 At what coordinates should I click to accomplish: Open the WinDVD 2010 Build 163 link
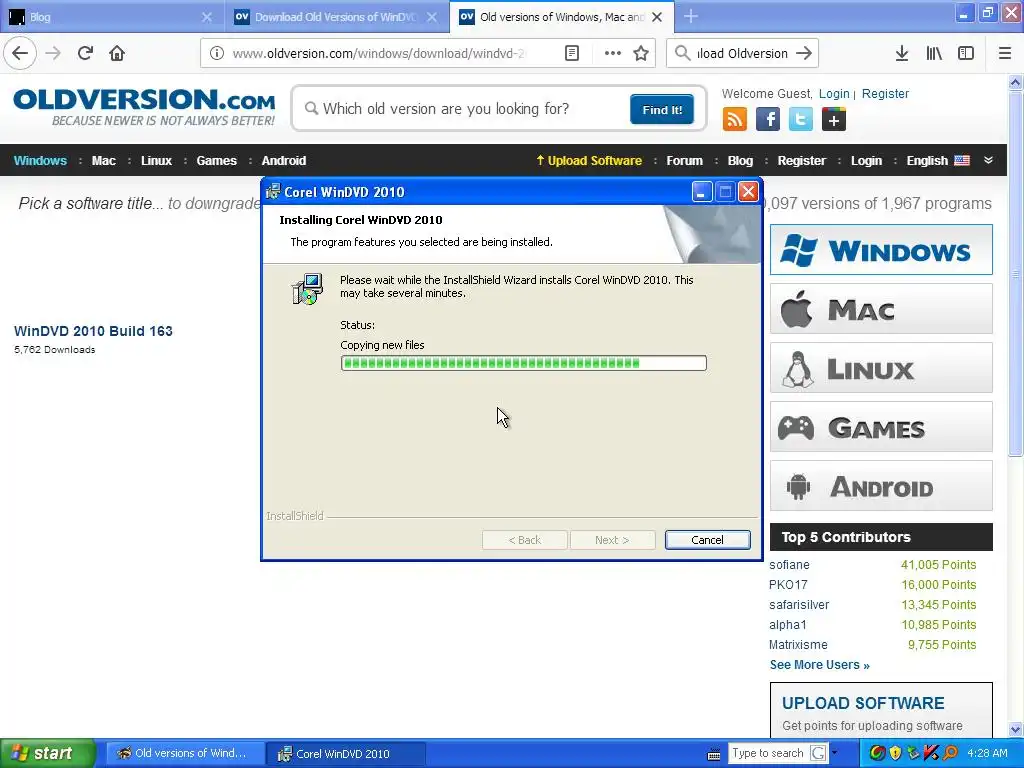point(93,331)
